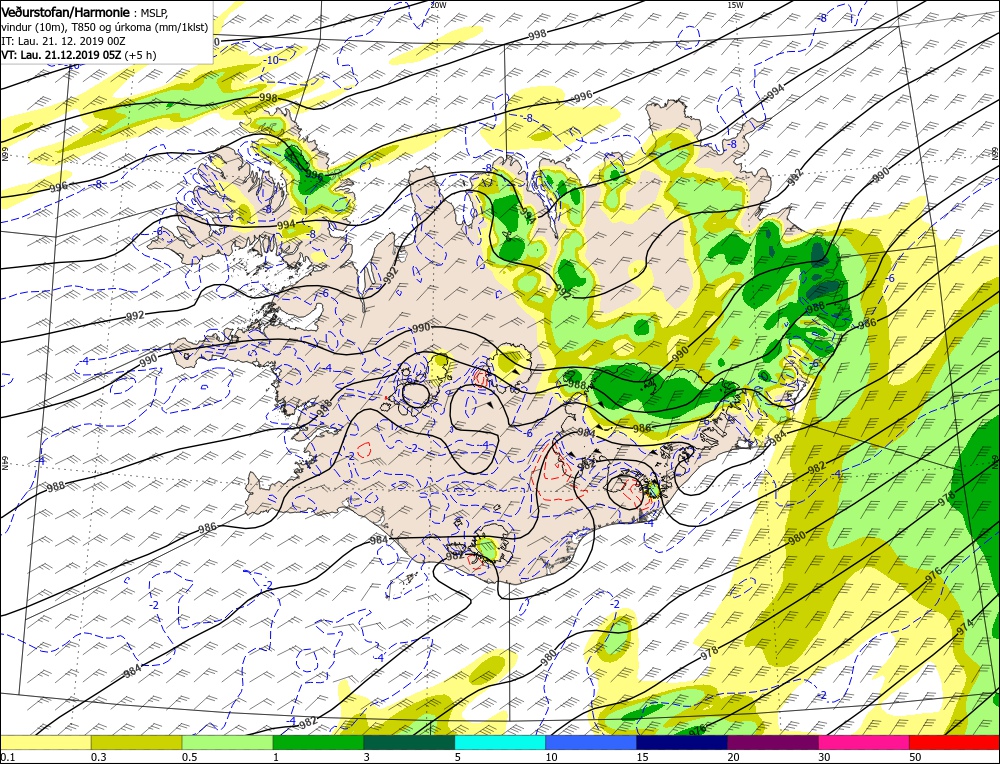Click the legend scale value "30"
The height and width of the screenshot is (764, 1000).
(825, 757)
